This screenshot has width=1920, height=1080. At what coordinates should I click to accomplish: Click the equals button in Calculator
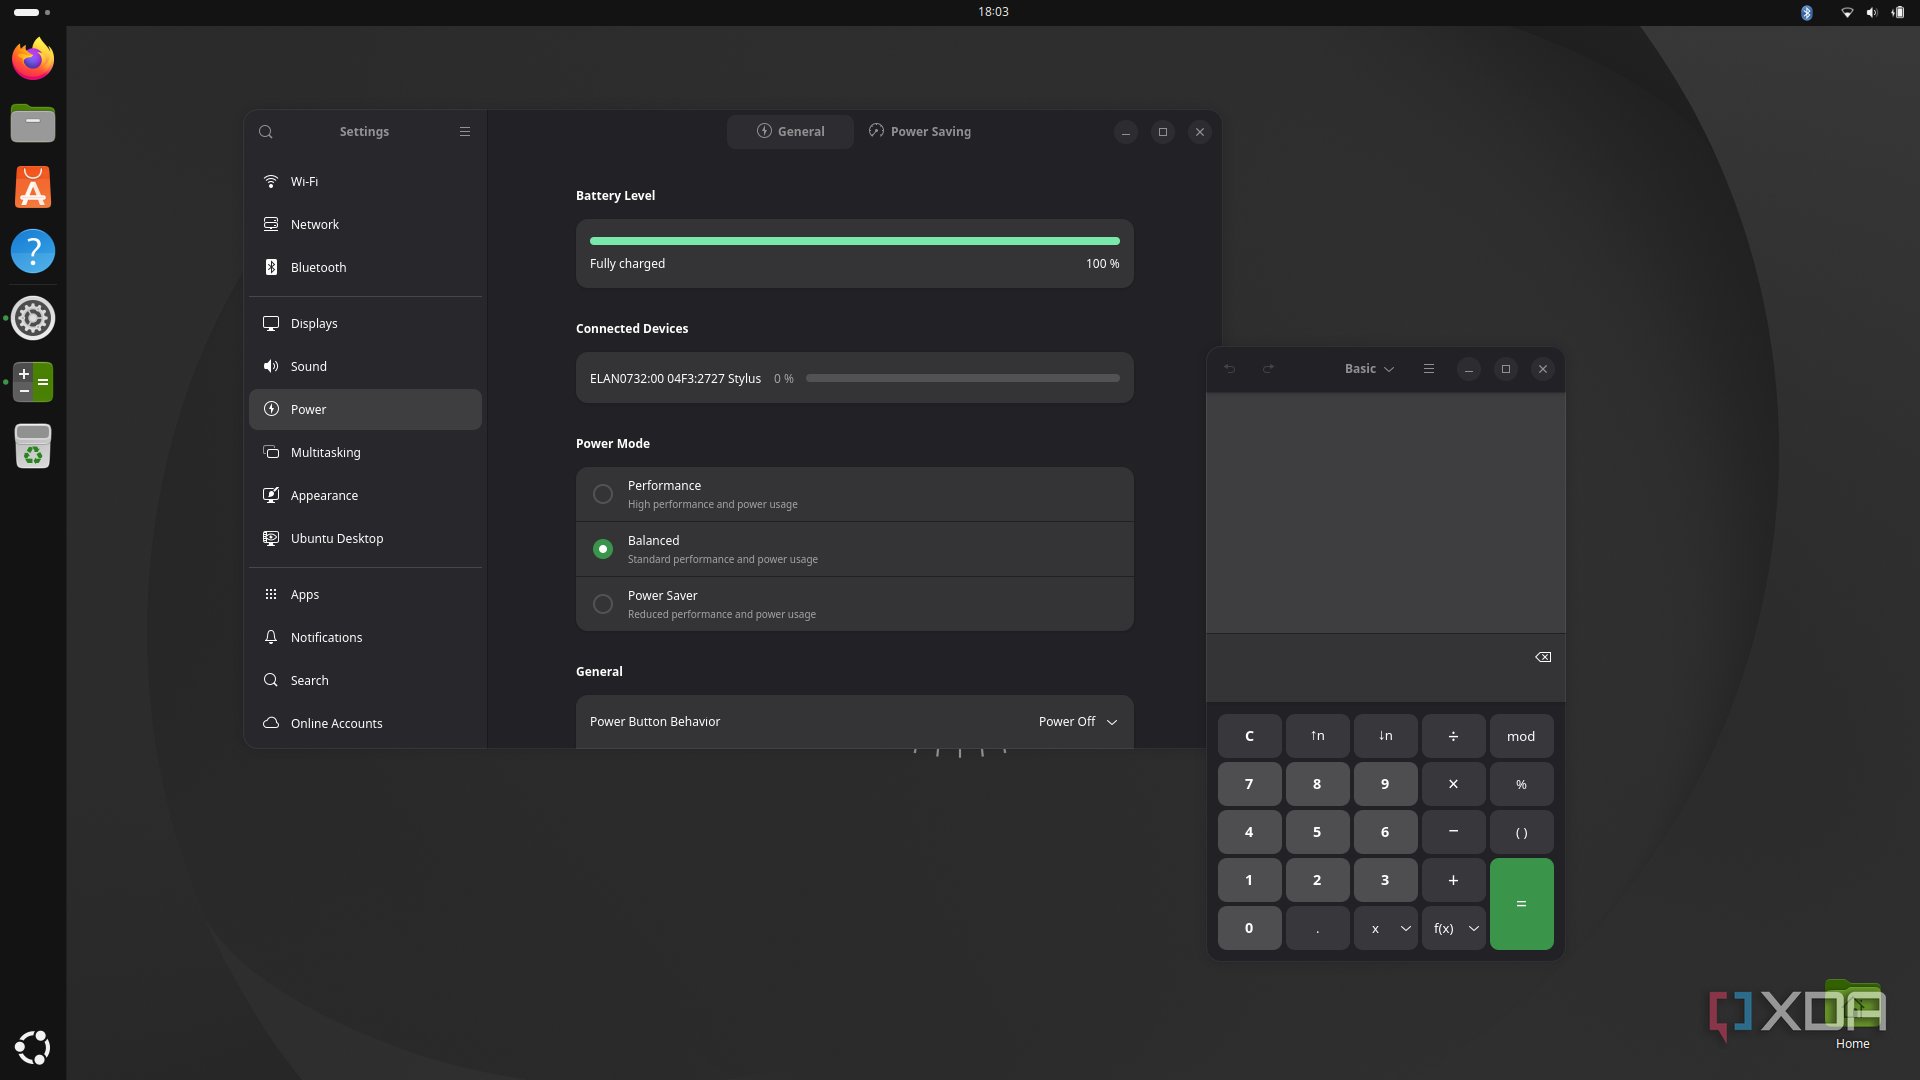point(1521,904)
